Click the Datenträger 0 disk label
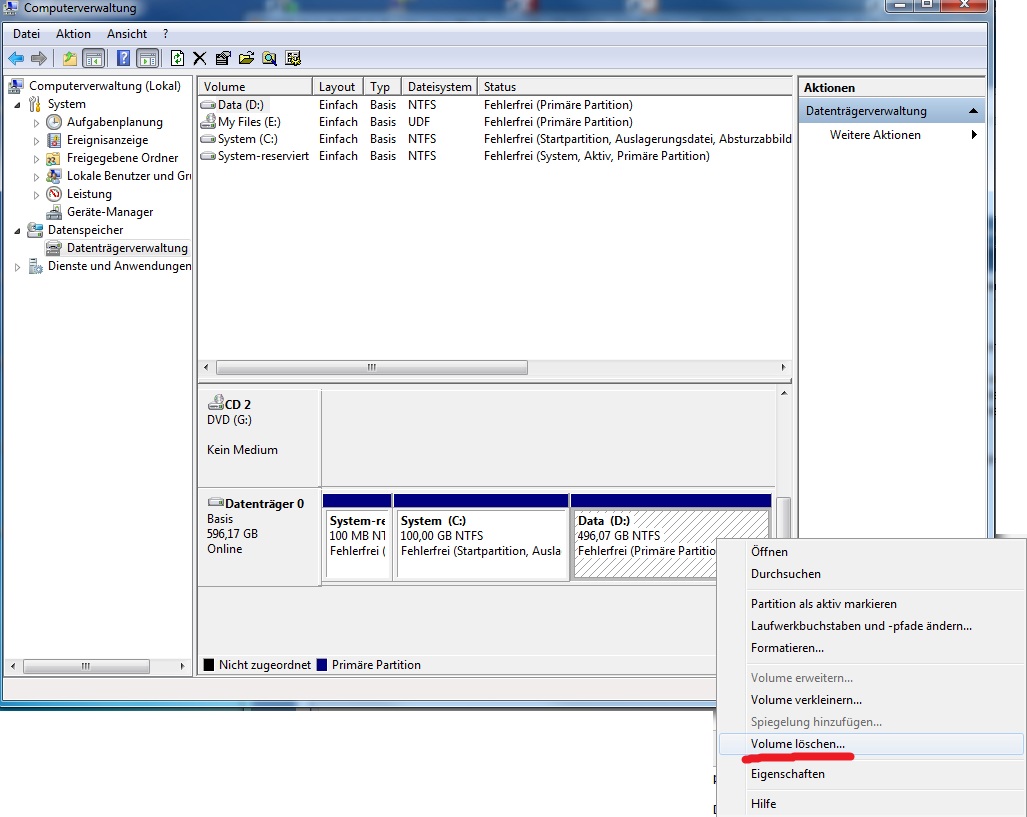Viewport: 1027px width, 817px height. (259, 537)
